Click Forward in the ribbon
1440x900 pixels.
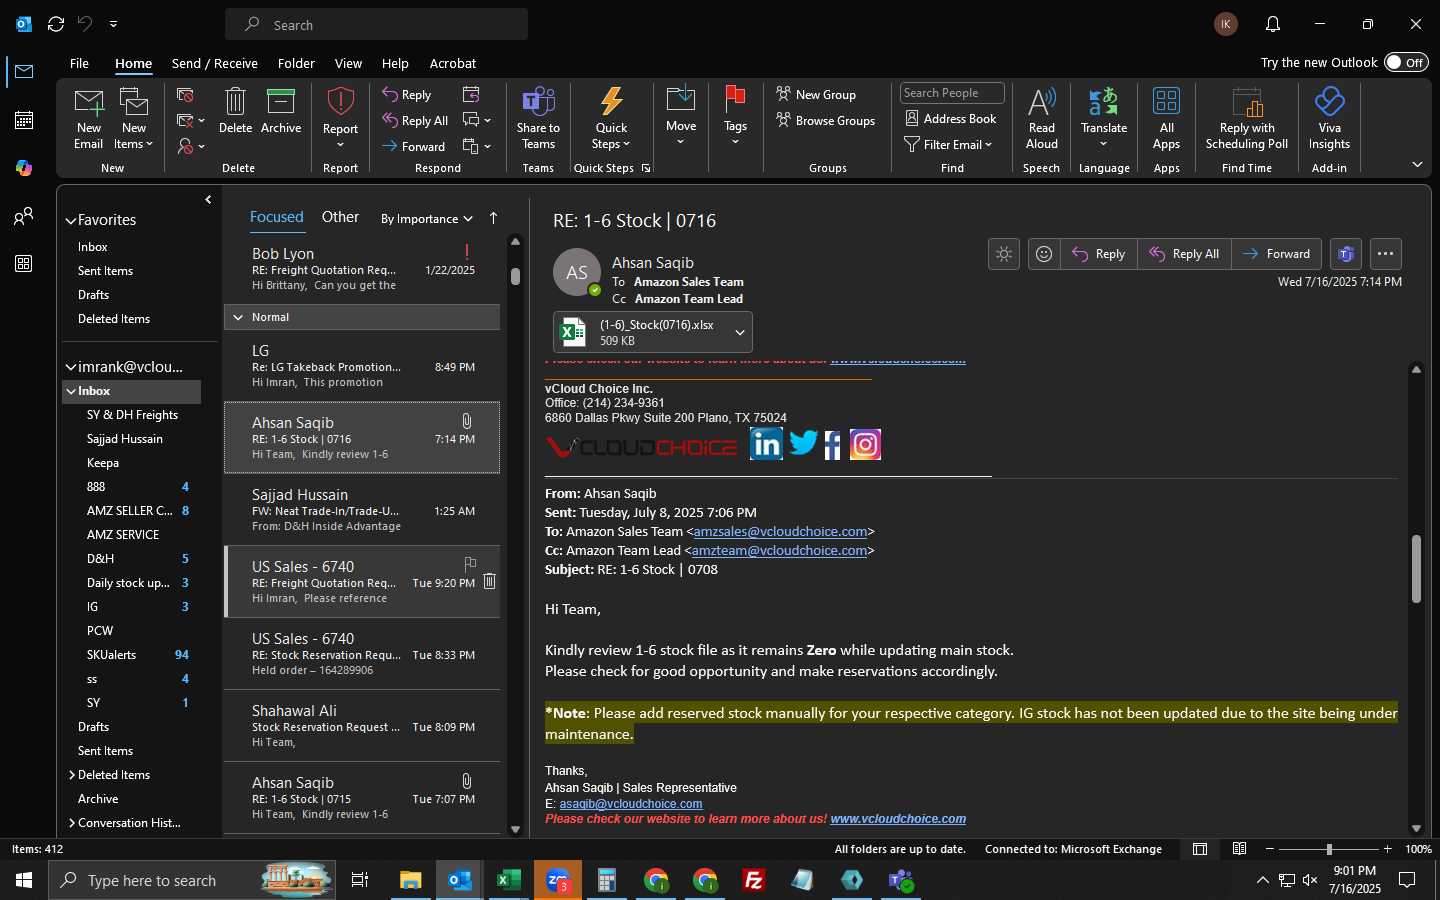[x=413, y=147]
